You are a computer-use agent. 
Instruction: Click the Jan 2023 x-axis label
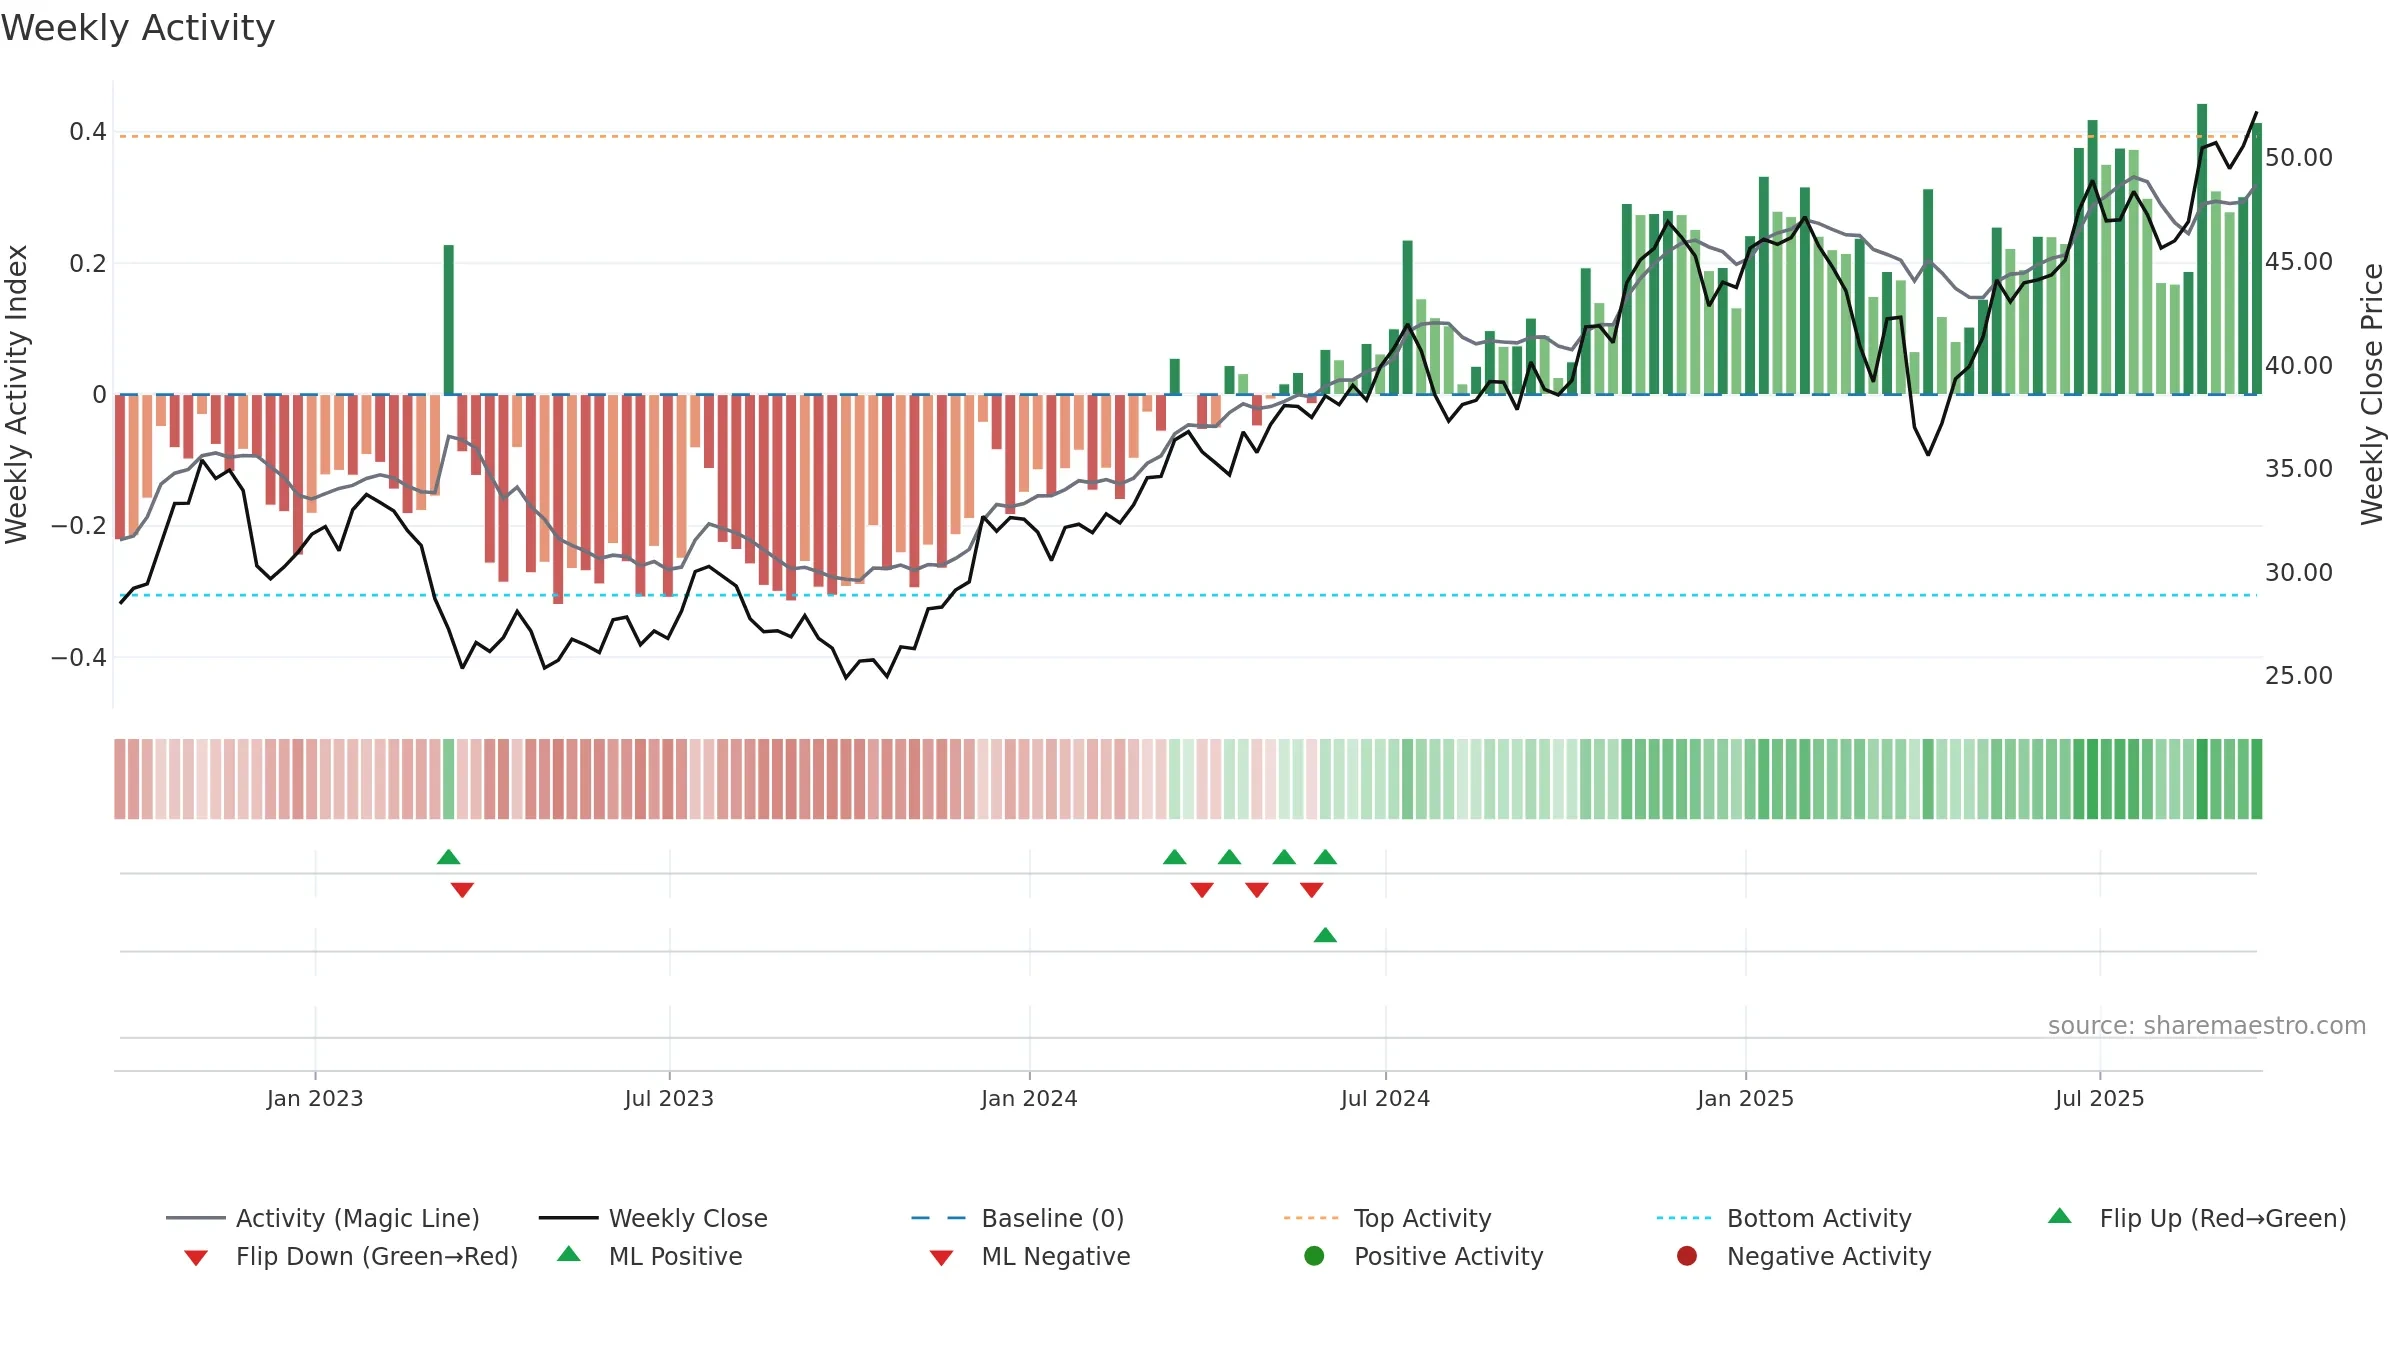[315, 1098]
